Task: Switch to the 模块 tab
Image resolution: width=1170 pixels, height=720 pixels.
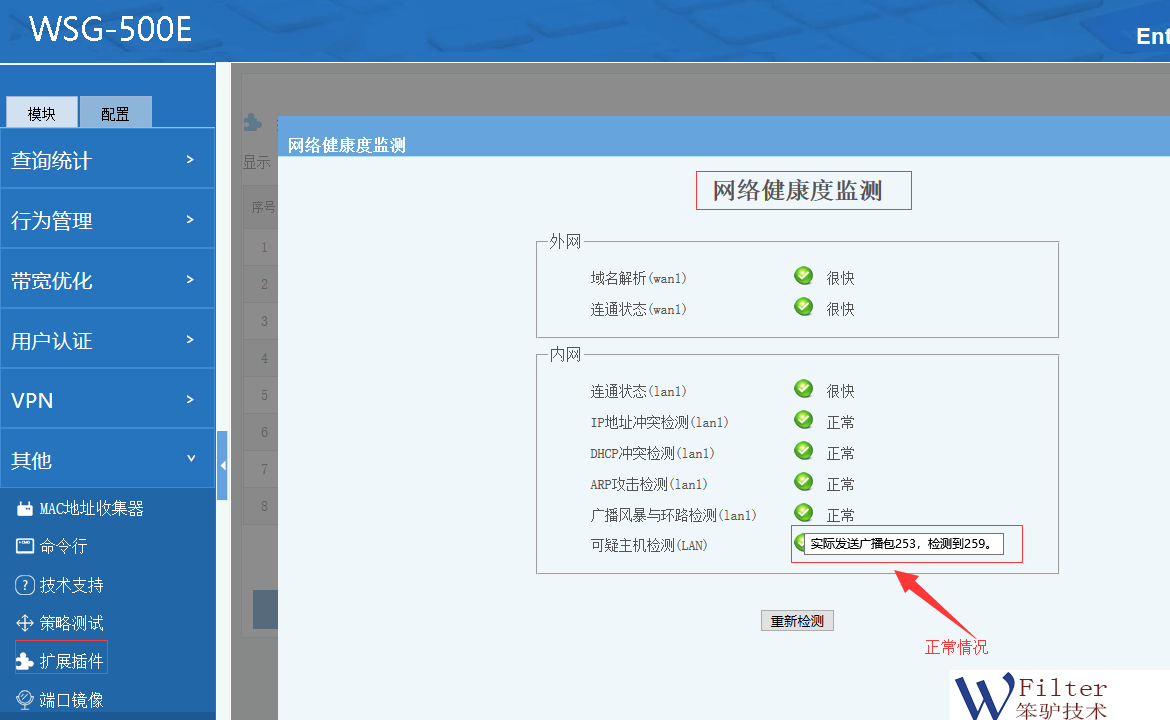Action: (42, 113)
